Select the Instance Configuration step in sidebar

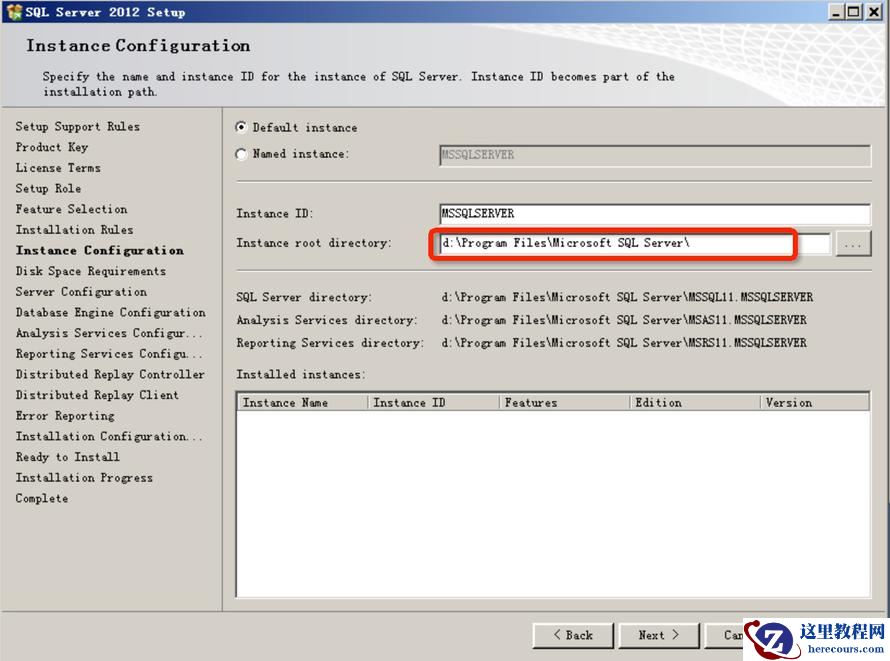(x=100, y=251)
